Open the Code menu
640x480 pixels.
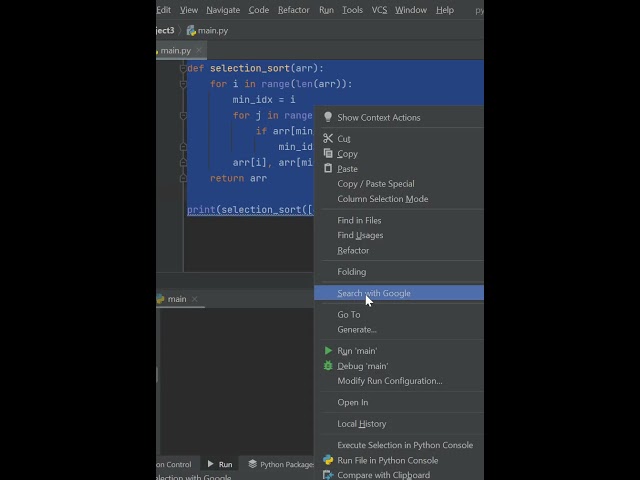point(259,10)
